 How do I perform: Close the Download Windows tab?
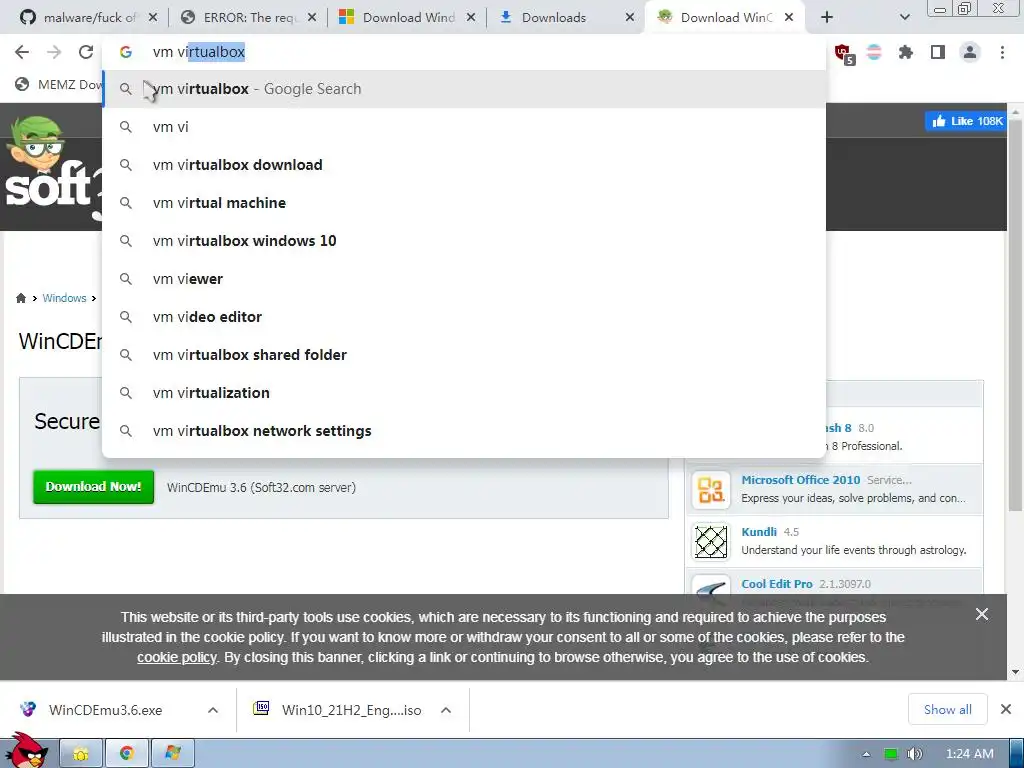[x=471, y=18]
